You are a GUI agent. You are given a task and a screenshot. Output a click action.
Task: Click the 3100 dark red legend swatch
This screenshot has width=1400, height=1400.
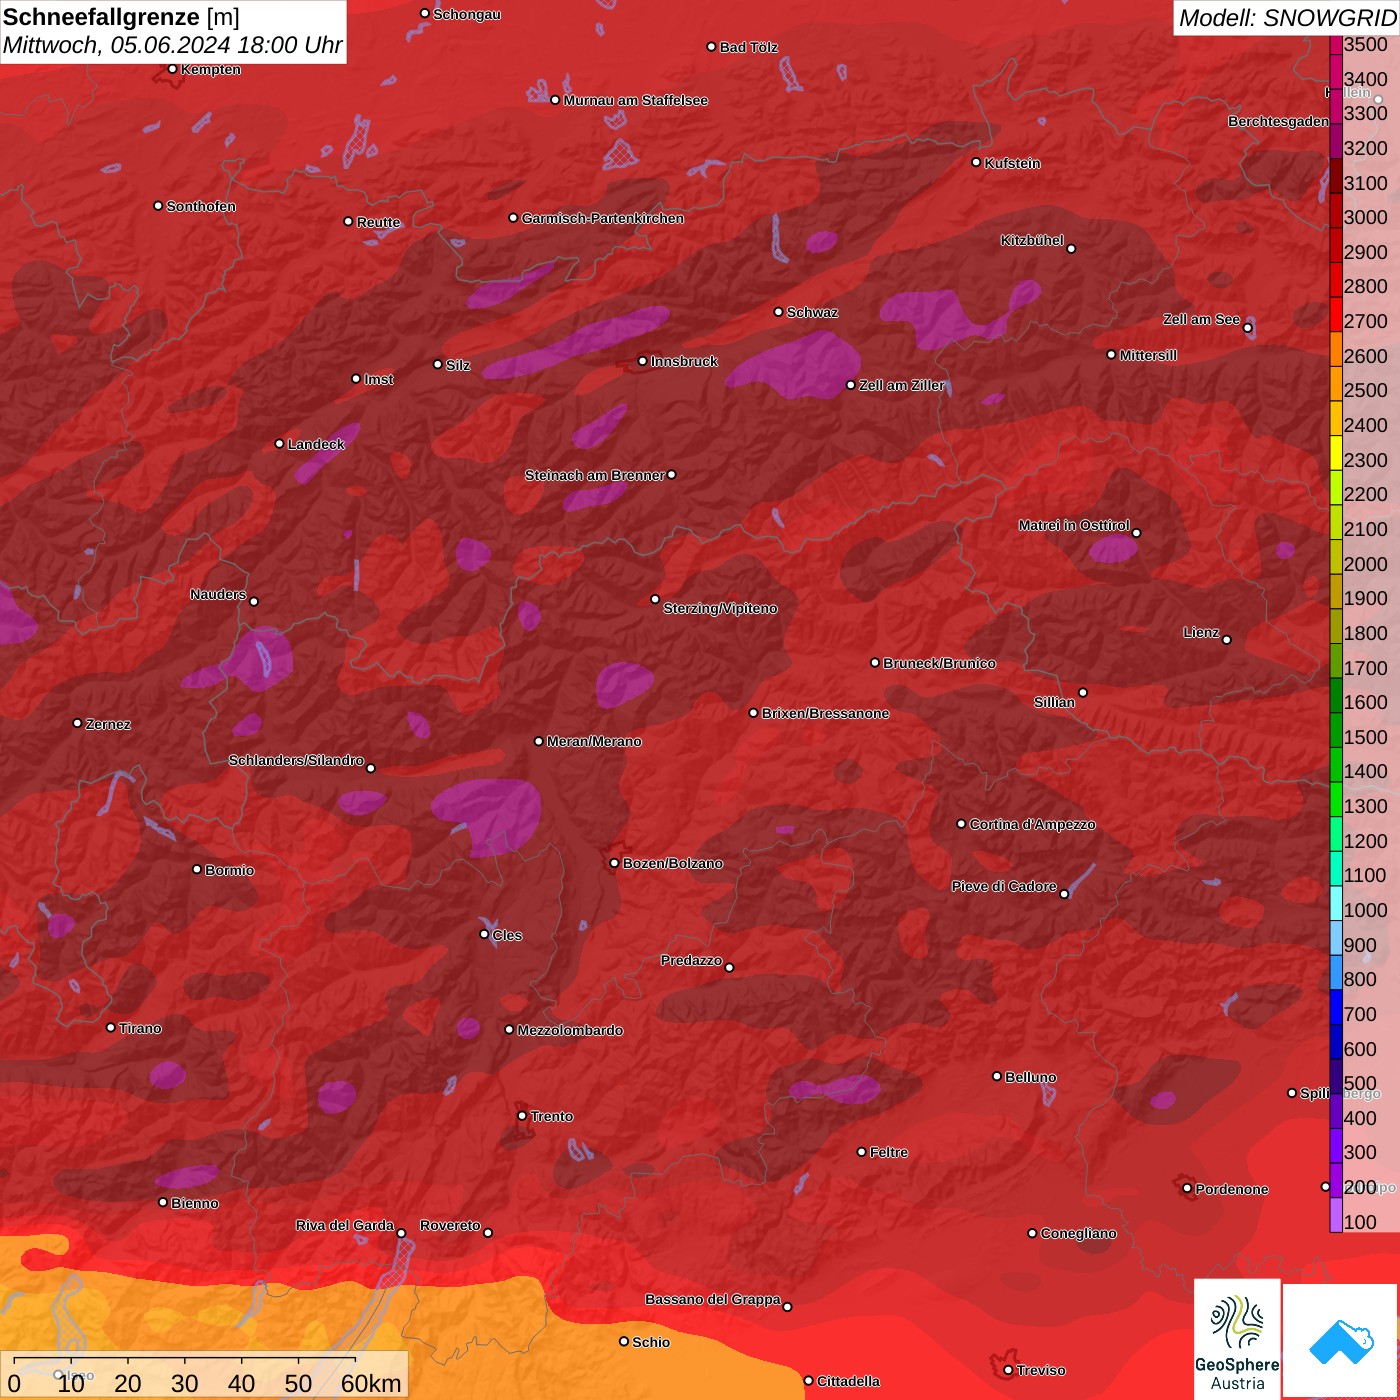[1335, 176]
